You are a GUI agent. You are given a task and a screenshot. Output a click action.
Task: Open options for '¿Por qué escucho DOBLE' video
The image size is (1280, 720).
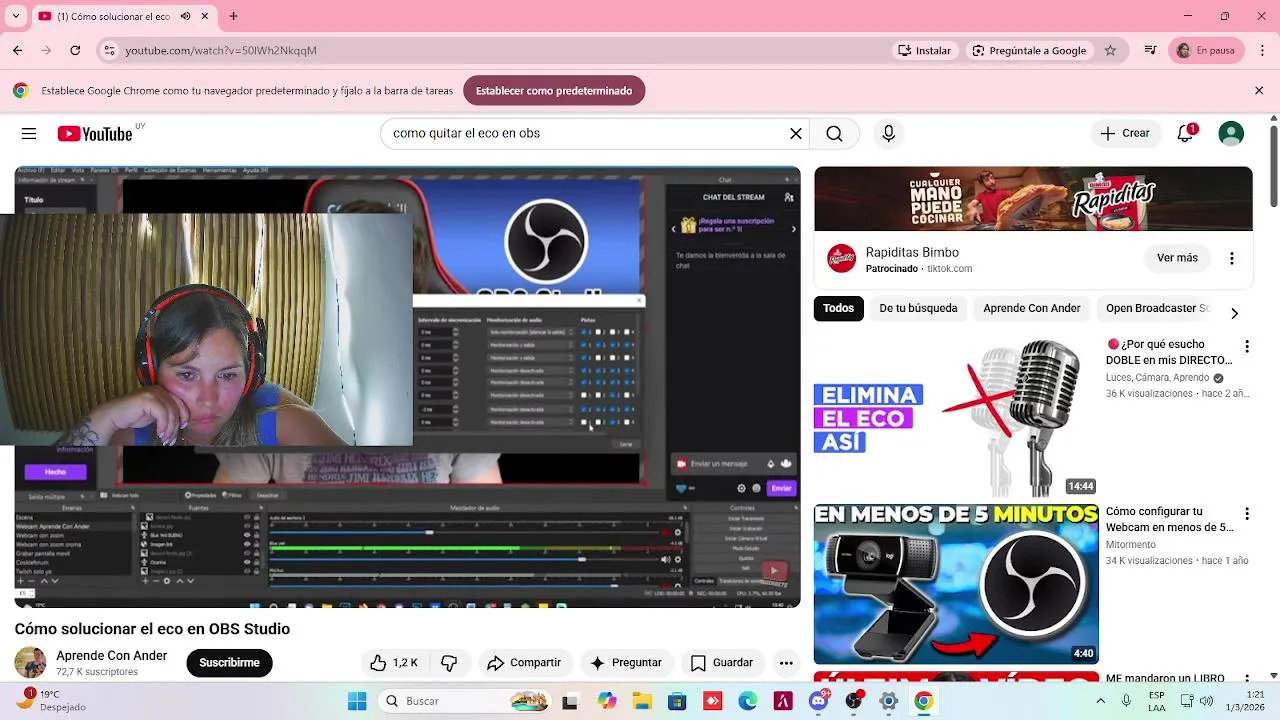click(1246, 347)
